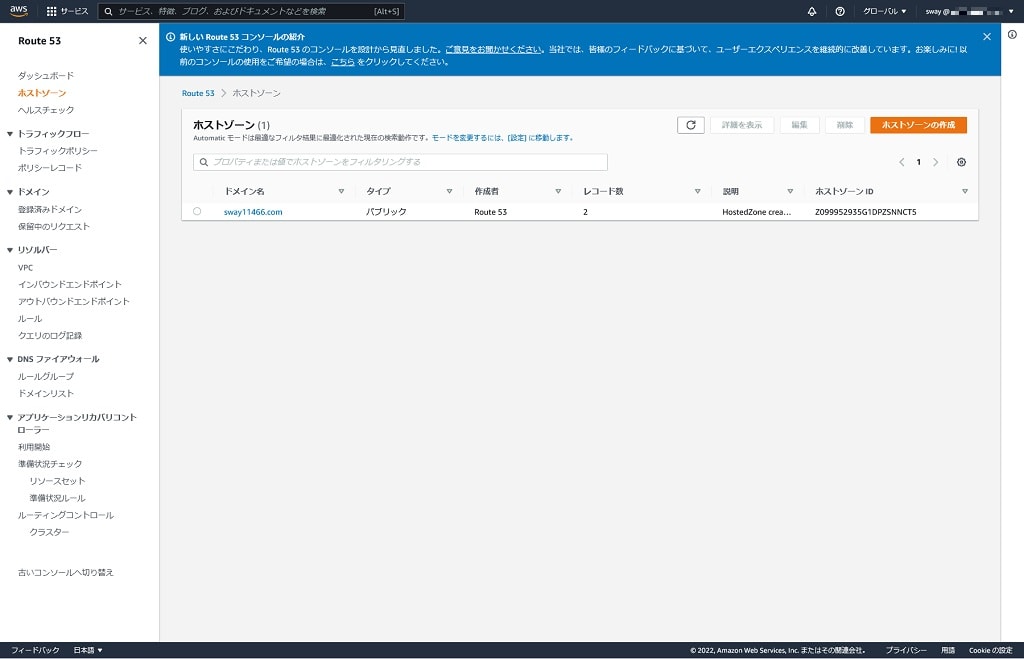Screen dimensions: 1024x659
Task: Sort by the 作成者 column arrow
Action: (x=558, y=191)
